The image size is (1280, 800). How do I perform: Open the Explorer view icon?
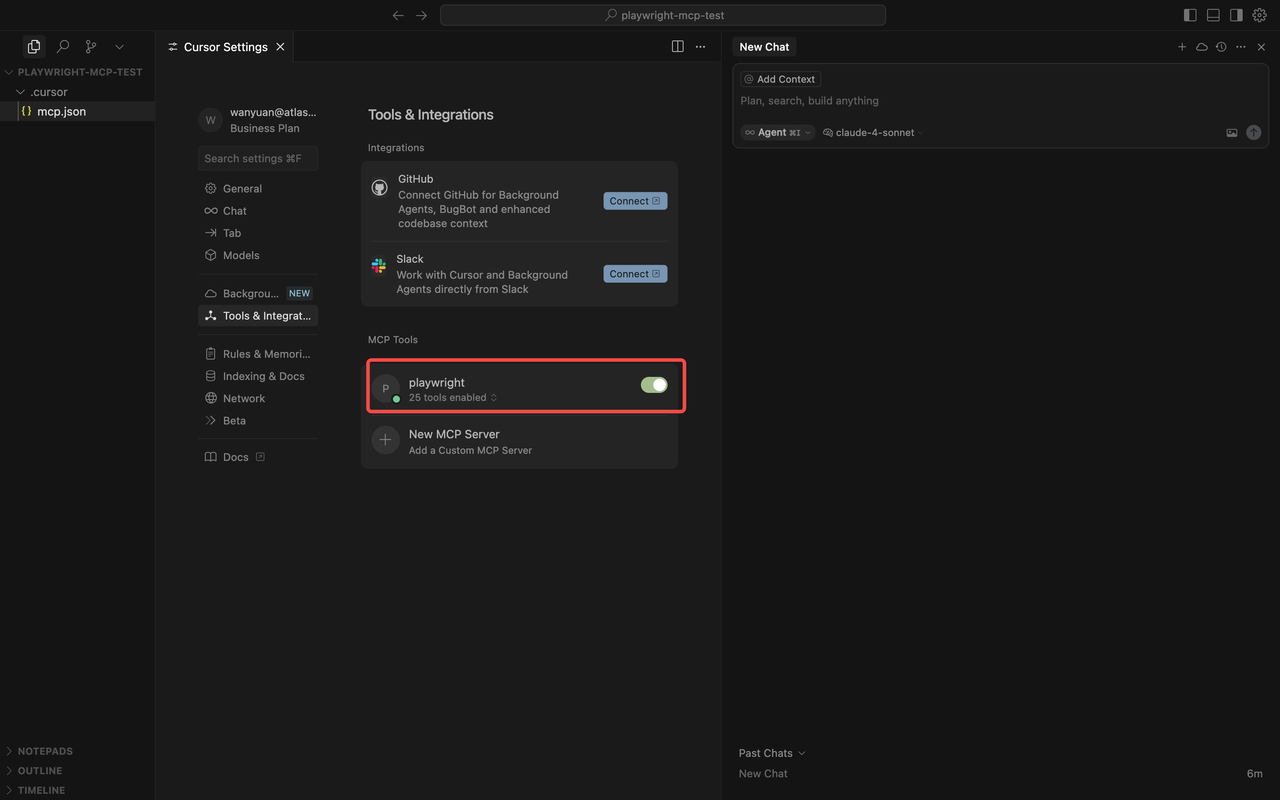[x=34, y=46]
